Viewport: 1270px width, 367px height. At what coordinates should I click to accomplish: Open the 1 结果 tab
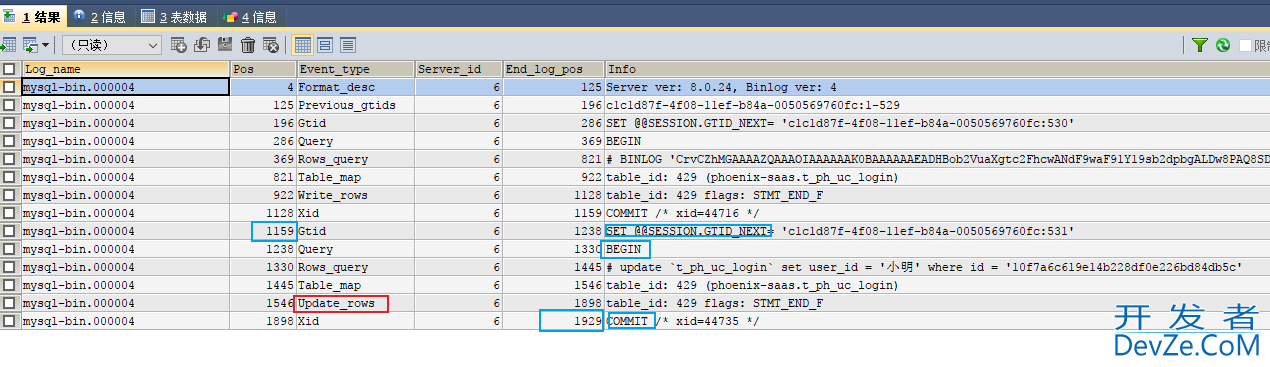pyautogui.click(x=34, y=16)
